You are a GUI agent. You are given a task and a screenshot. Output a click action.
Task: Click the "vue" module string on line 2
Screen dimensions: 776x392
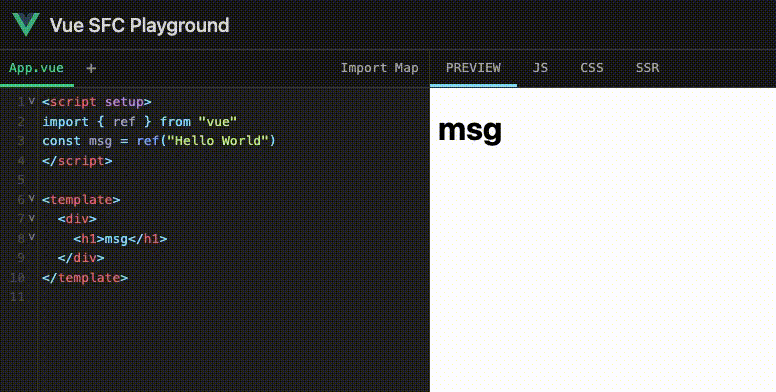pyautogui.click(x=218, y=122)
